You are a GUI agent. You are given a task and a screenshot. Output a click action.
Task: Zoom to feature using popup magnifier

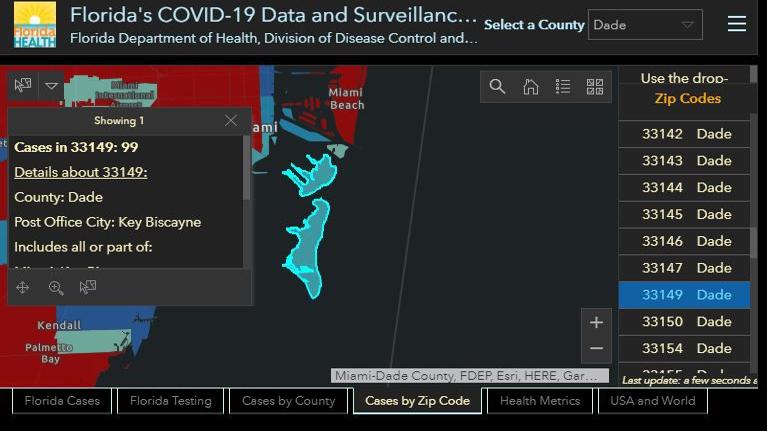pyautogui.click(x=56, y=288)
